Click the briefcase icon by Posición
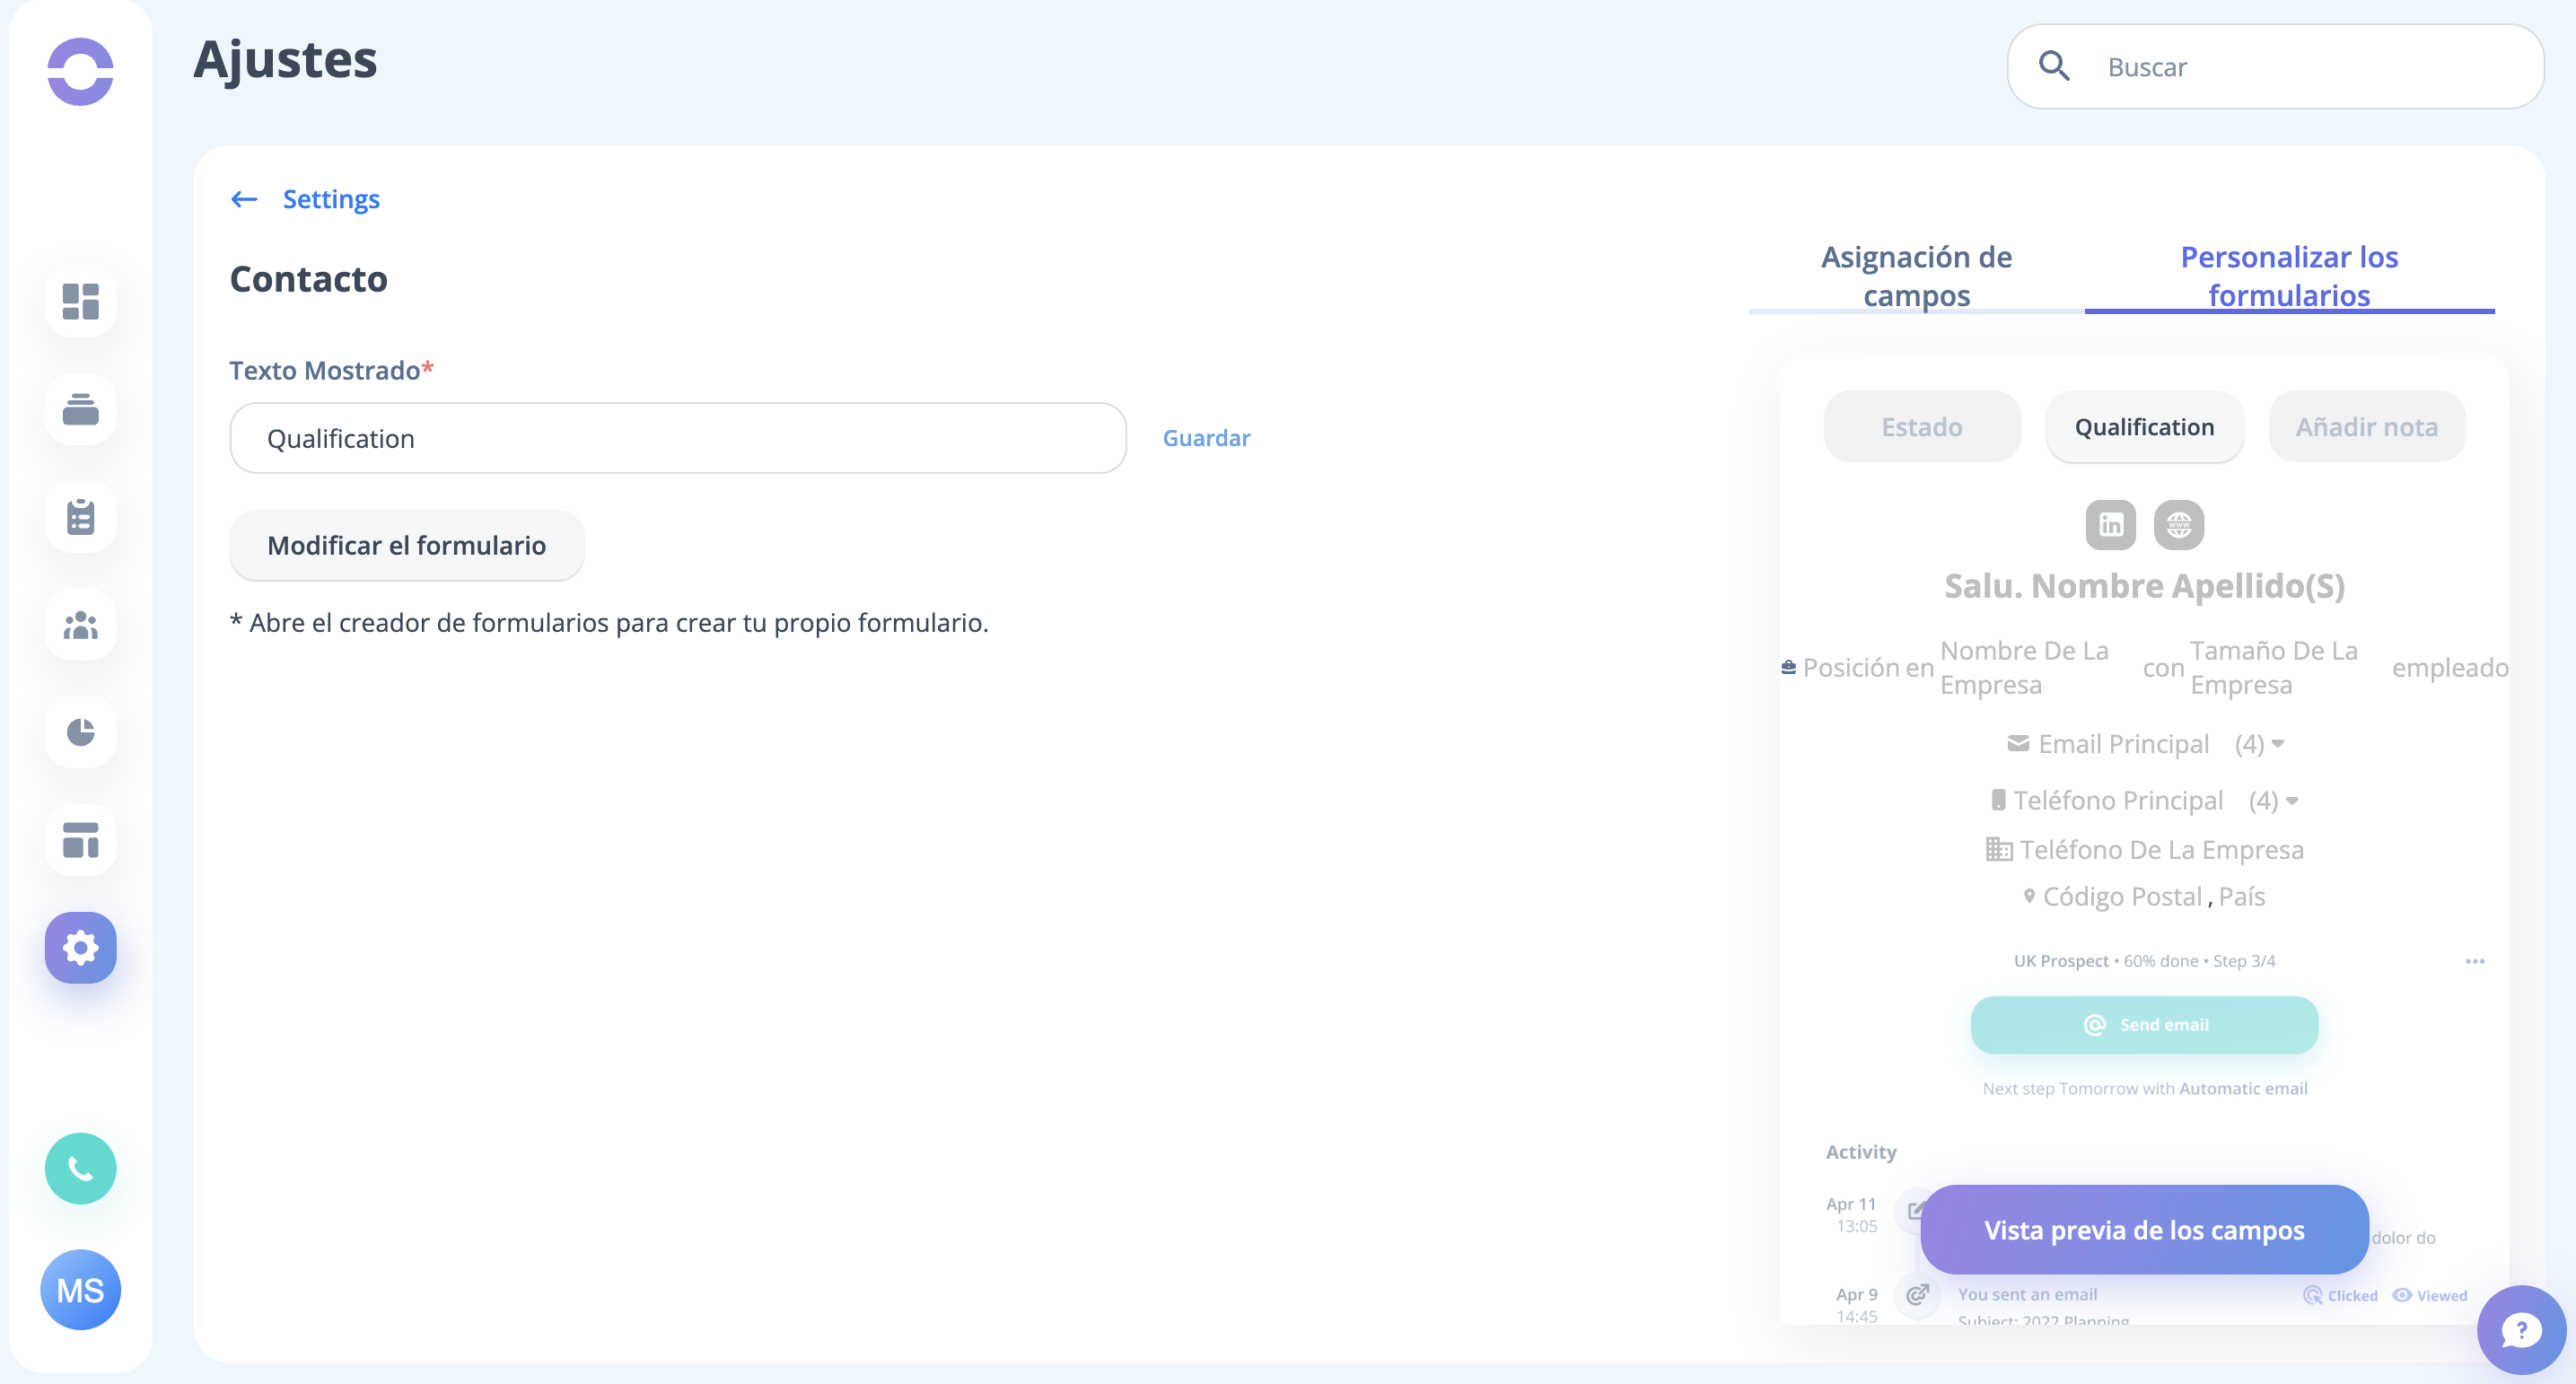This screenshot has height=1384, width=2576. point(1788,667)
